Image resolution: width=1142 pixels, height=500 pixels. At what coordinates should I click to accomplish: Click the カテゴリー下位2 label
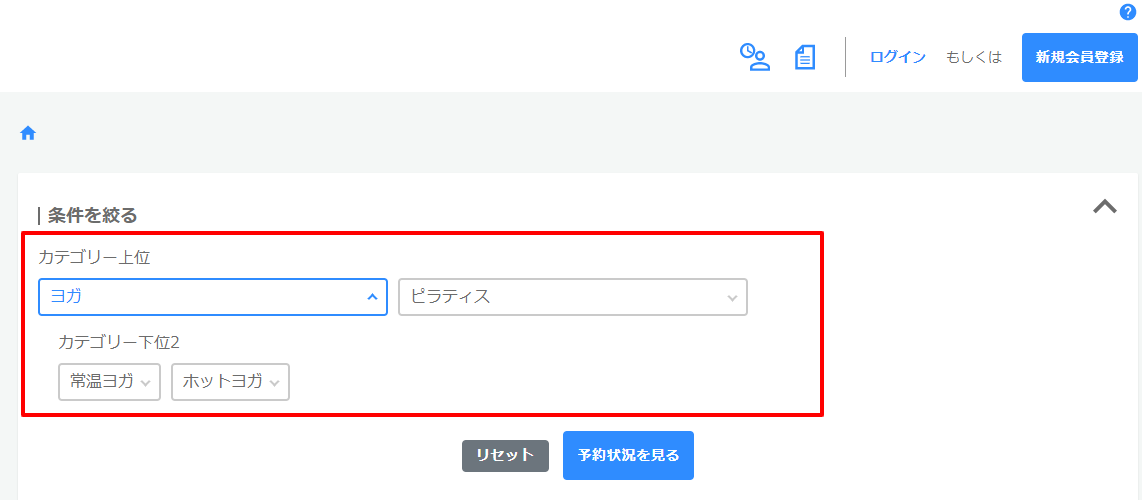[x=118, y=342]
